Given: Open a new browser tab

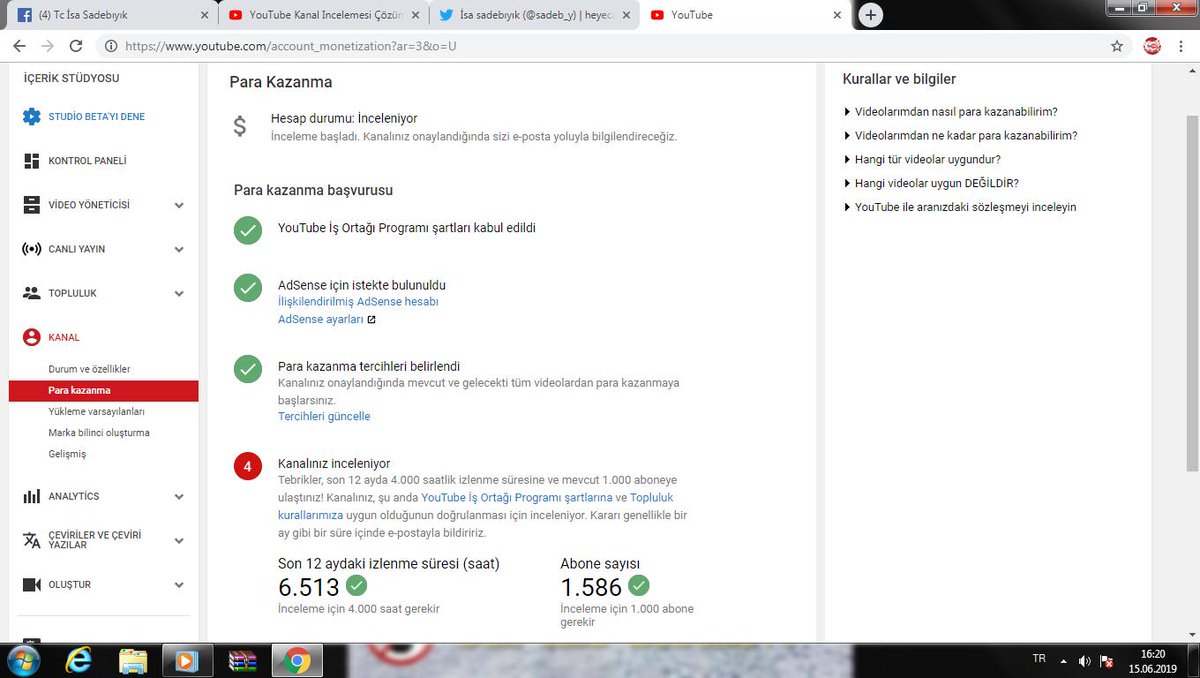Looking at the screenshot, I should (870, 15).
